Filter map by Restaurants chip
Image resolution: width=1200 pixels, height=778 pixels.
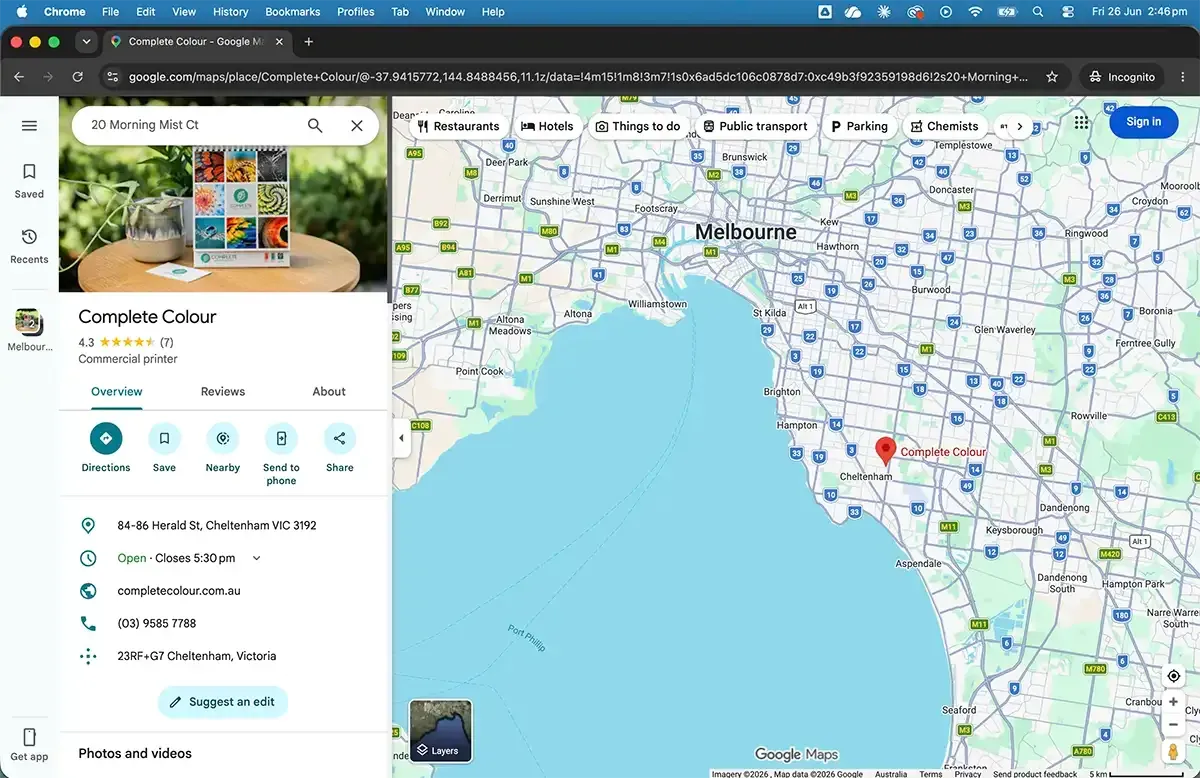pyautogui.click(x=458, y=126)
